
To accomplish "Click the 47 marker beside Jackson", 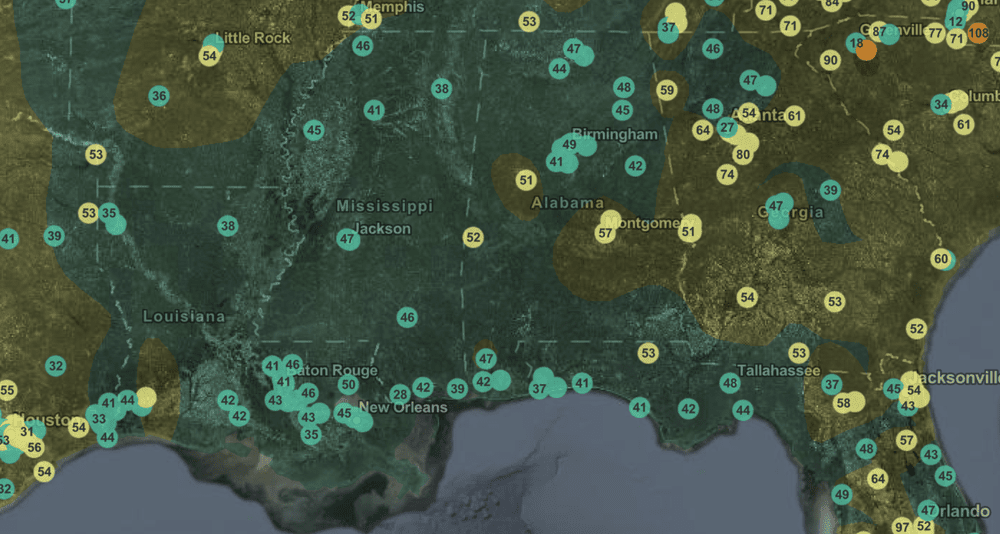I will click(347, 240).
